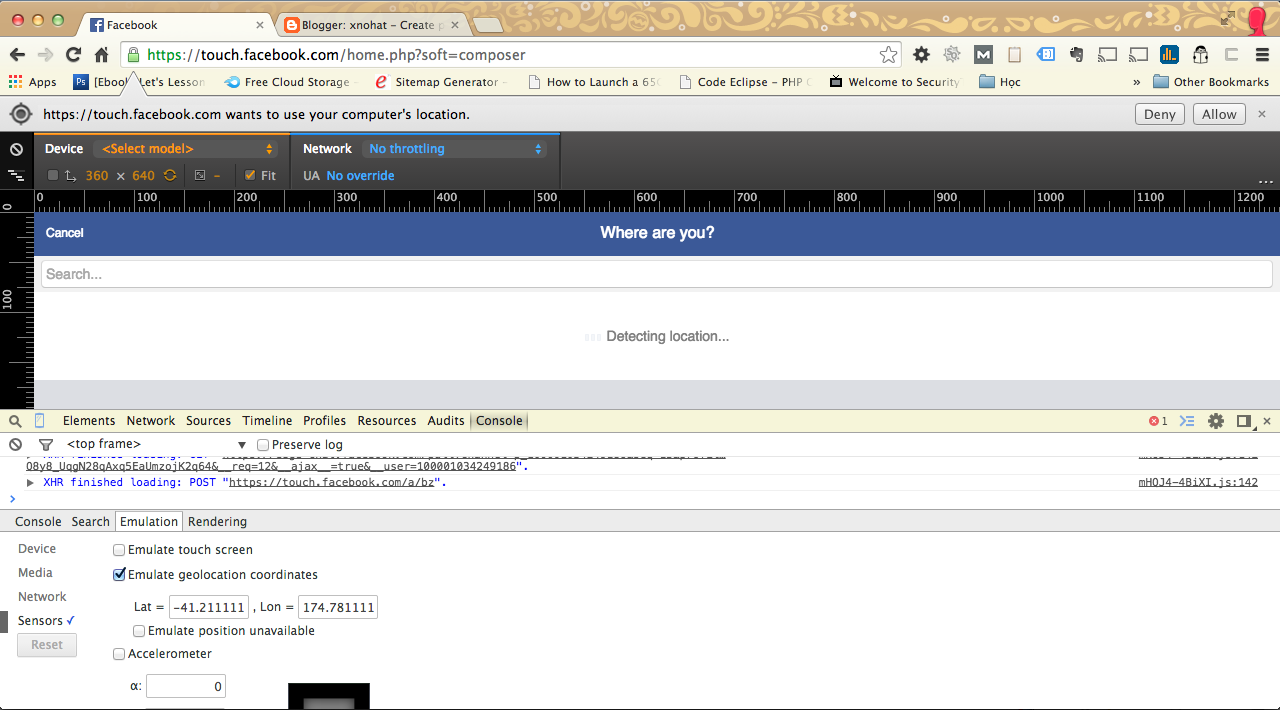Screen dimensions: 1280x710
Task: Open the console filter funnel
Action: 45,445
